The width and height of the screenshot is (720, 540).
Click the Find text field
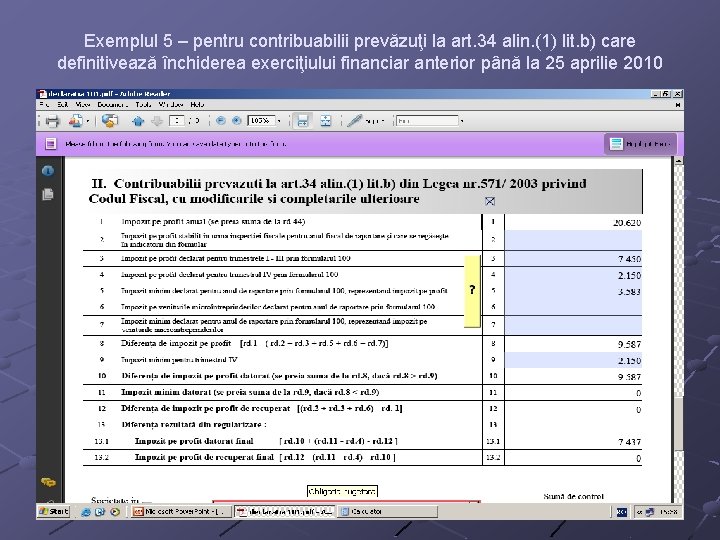click(x=427, y=121)
